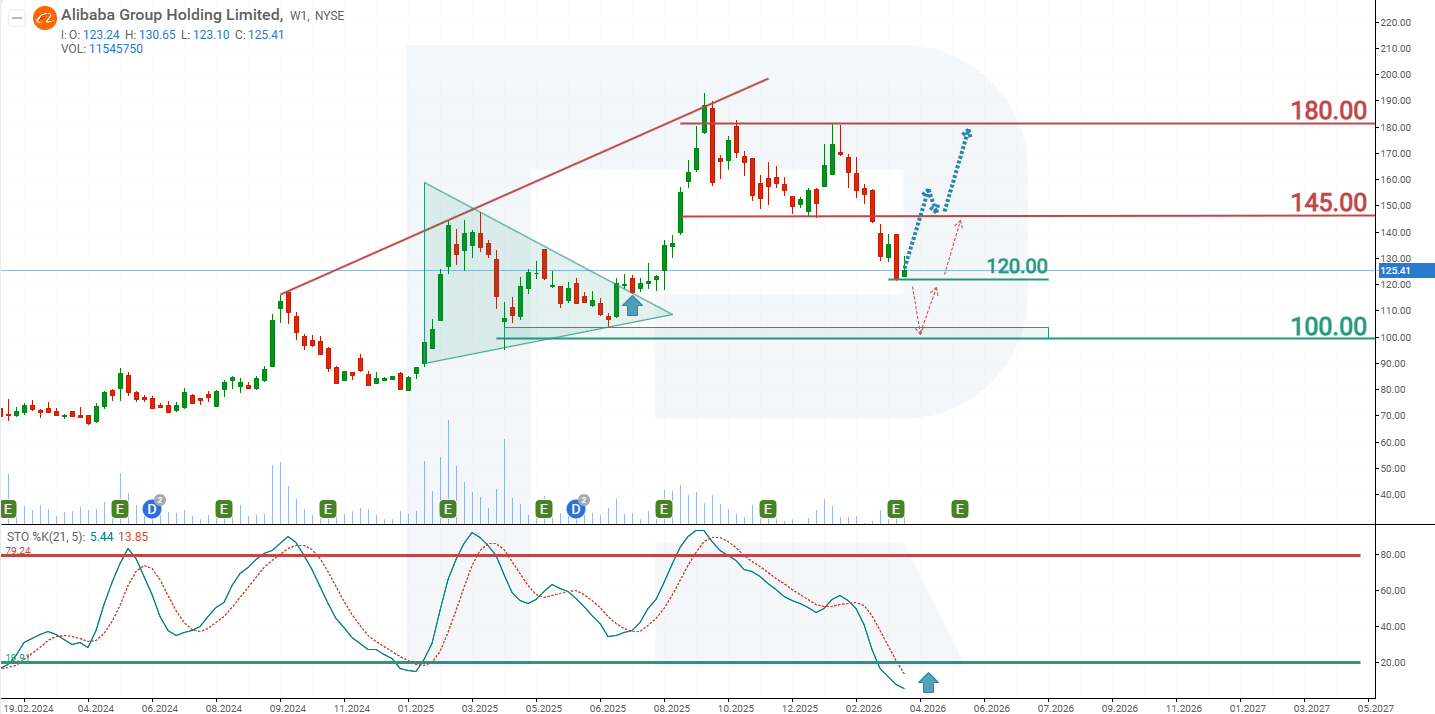Click the earnings E marker below latest candle
The image size is (1435, 714).
click(896, 509)
